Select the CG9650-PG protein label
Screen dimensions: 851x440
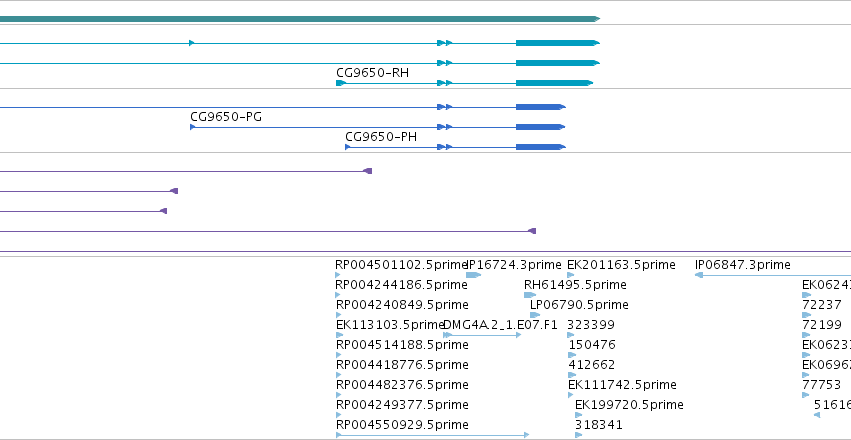226,117
